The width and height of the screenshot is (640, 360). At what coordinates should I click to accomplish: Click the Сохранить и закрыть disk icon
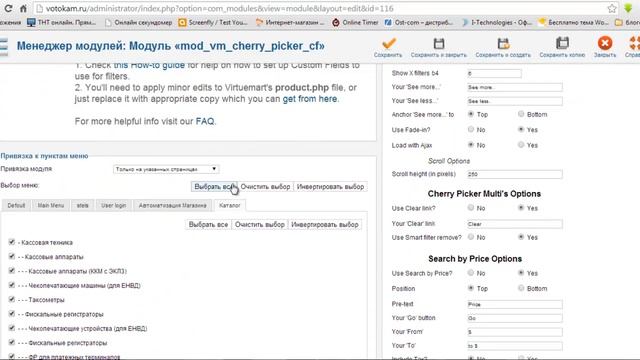(x=439, y=43)
